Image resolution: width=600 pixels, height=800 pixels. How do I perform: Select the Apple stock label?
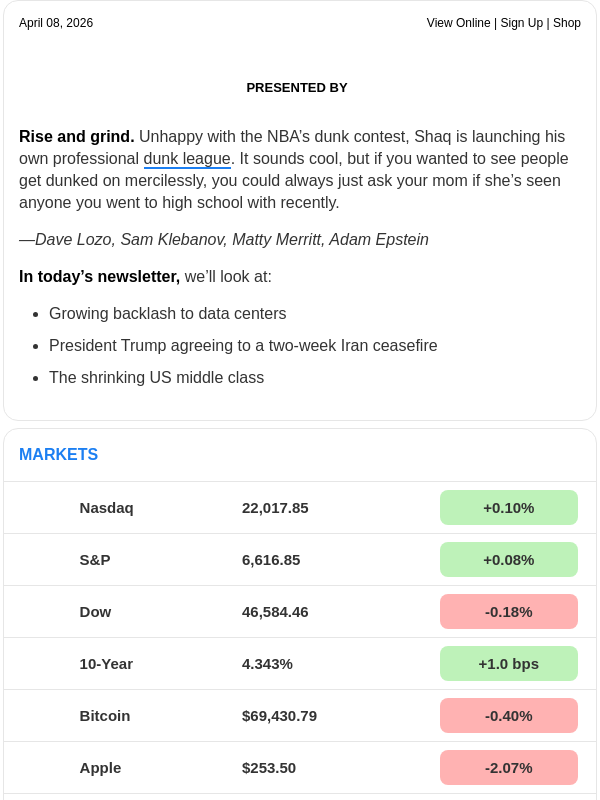100,768
